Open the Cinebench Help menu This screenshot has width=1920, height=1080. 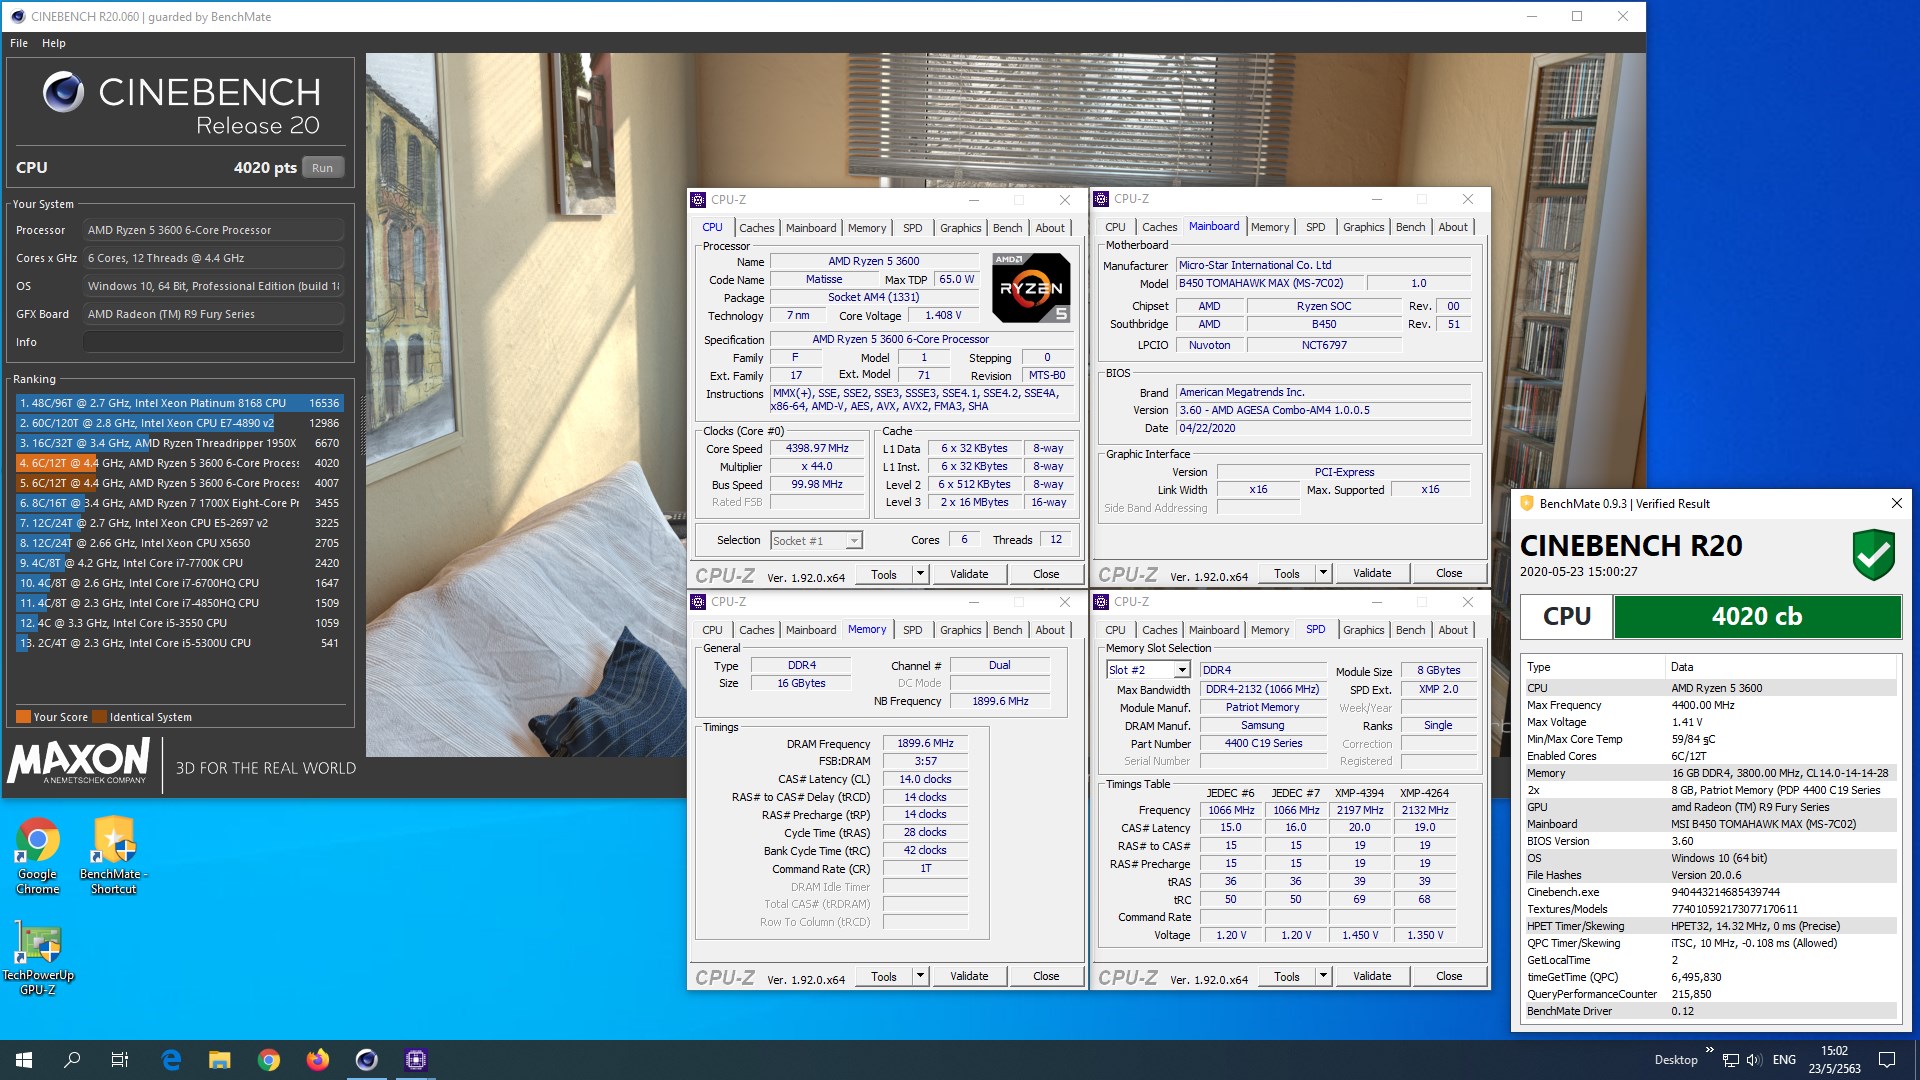tap(54, 43)
